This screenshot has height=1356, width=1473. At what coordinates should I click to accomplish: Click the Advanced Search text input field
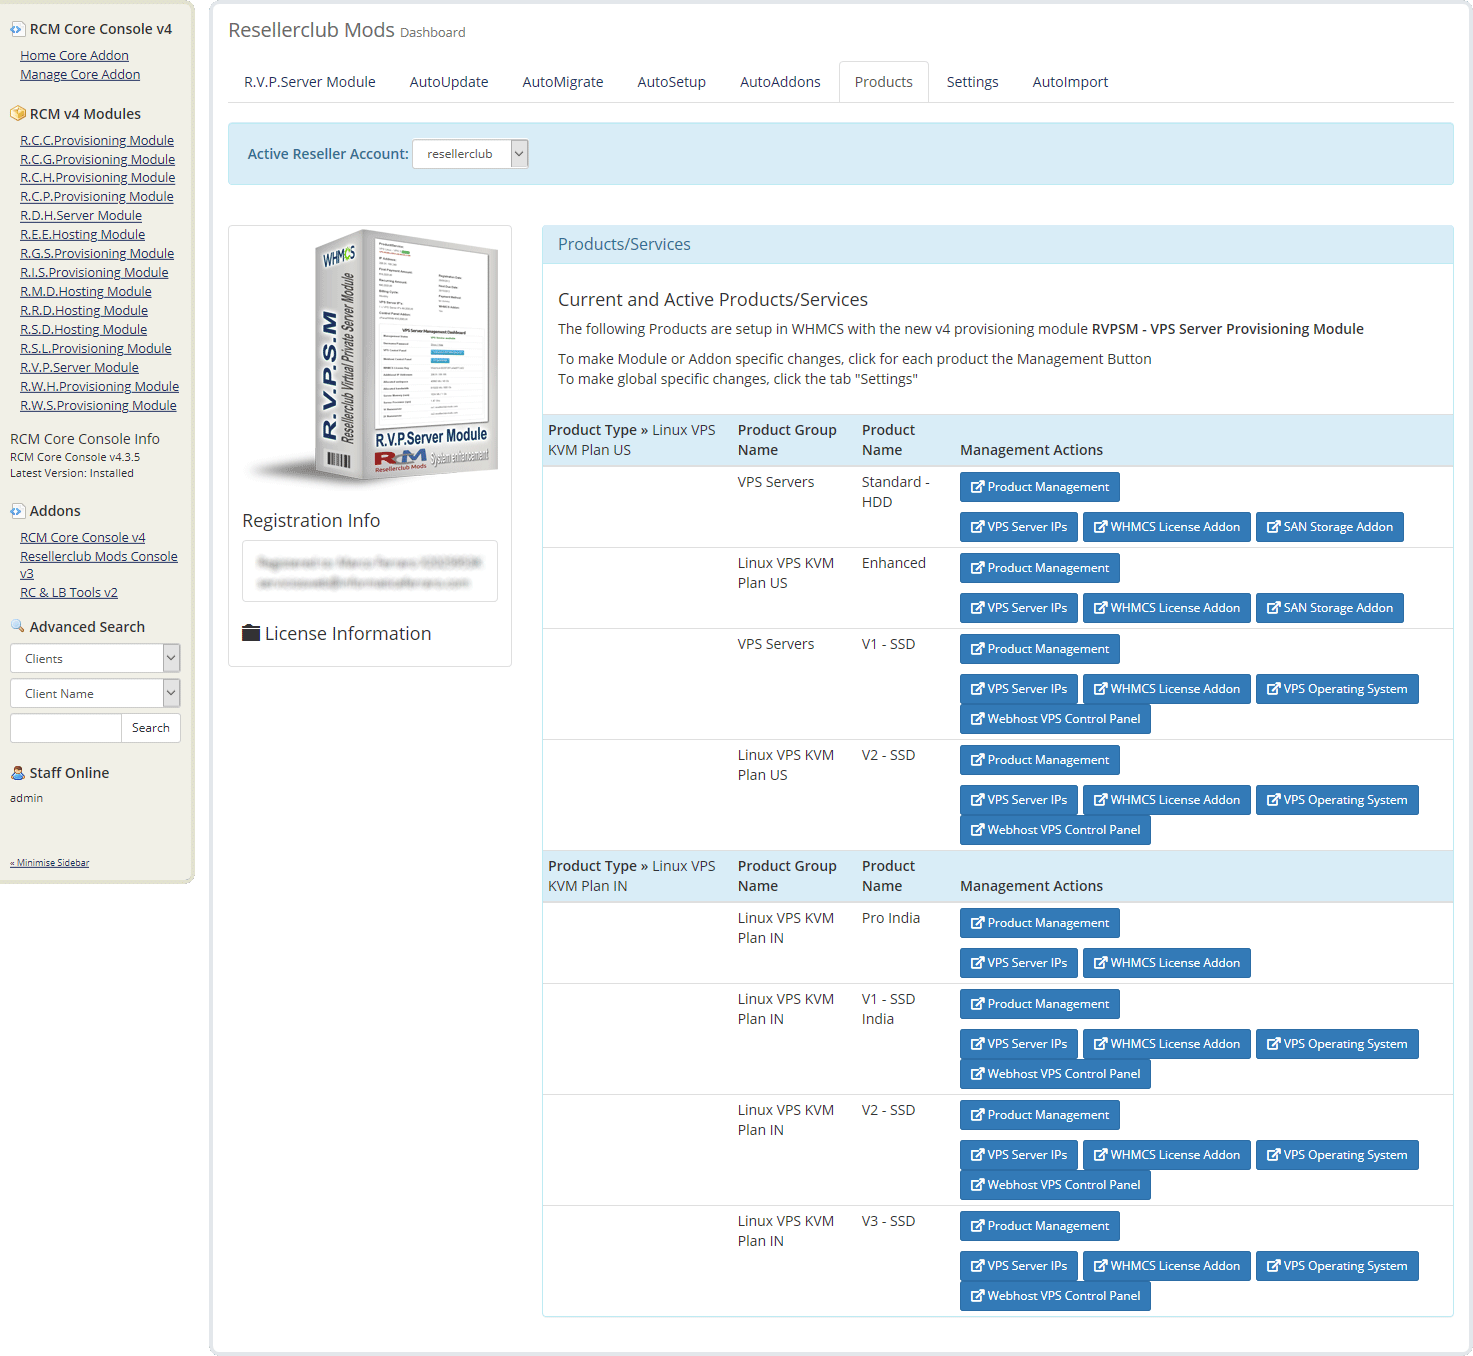point(66,728)
